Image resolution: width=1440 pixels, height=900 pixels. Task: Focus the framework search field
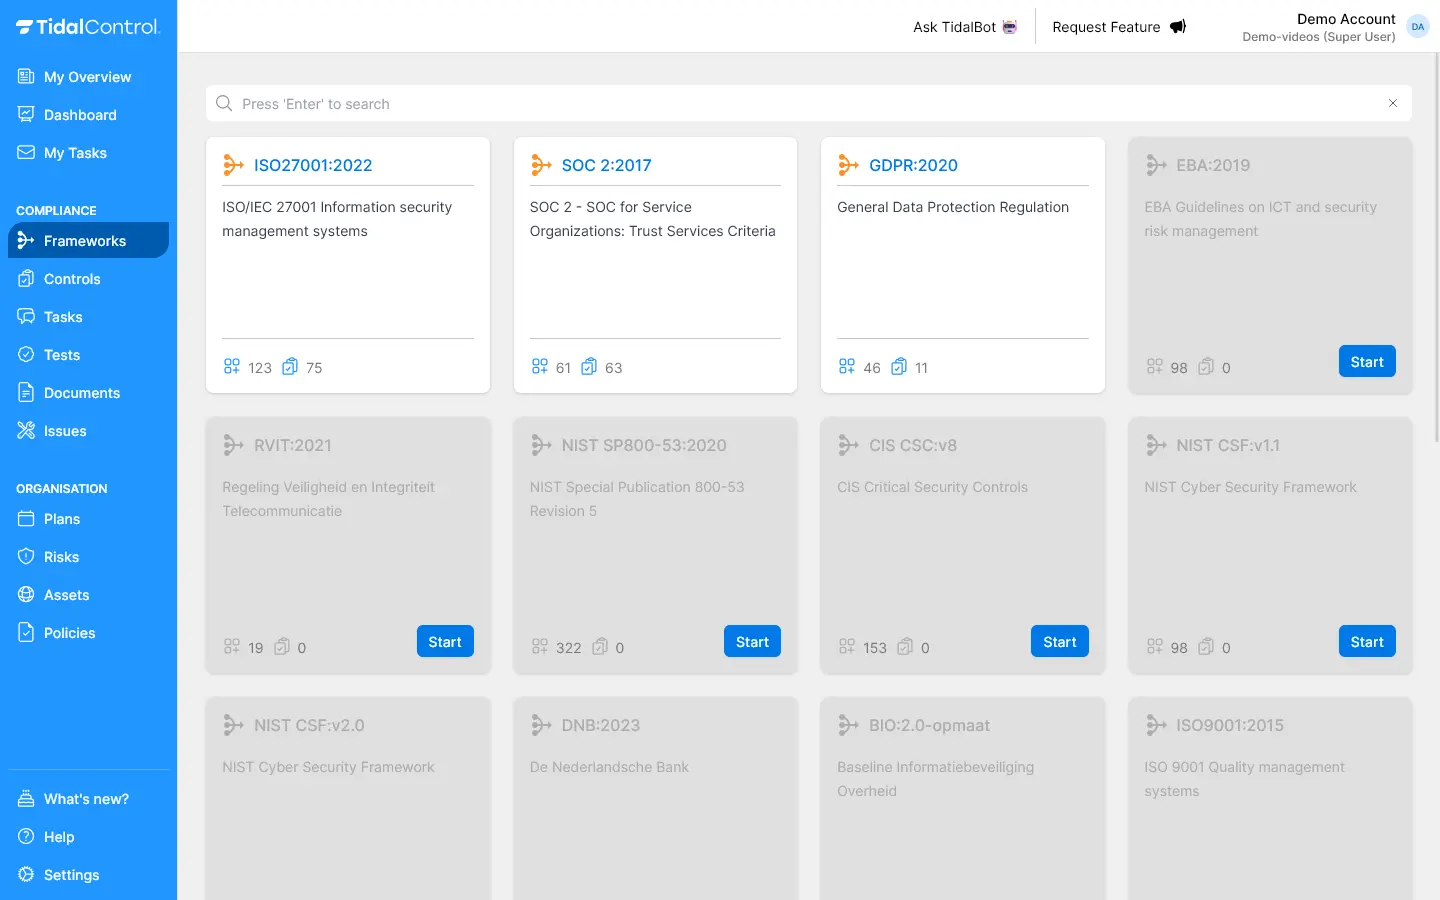click(x=800, y=104)
